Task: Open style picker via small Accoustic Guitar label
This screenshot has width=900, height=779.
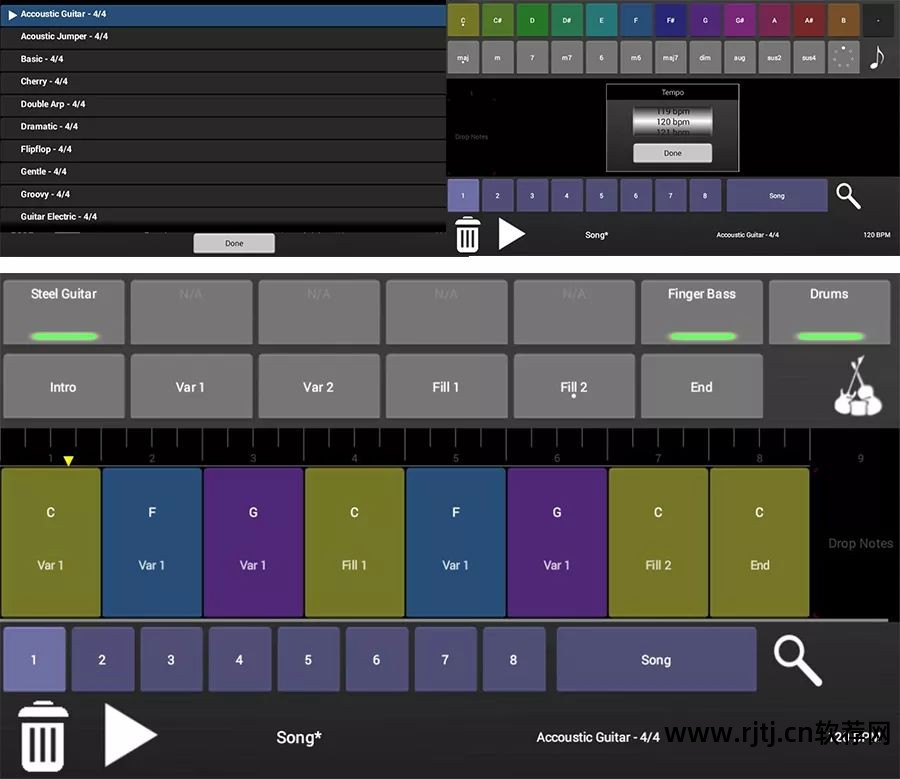Action: [747, 235]
